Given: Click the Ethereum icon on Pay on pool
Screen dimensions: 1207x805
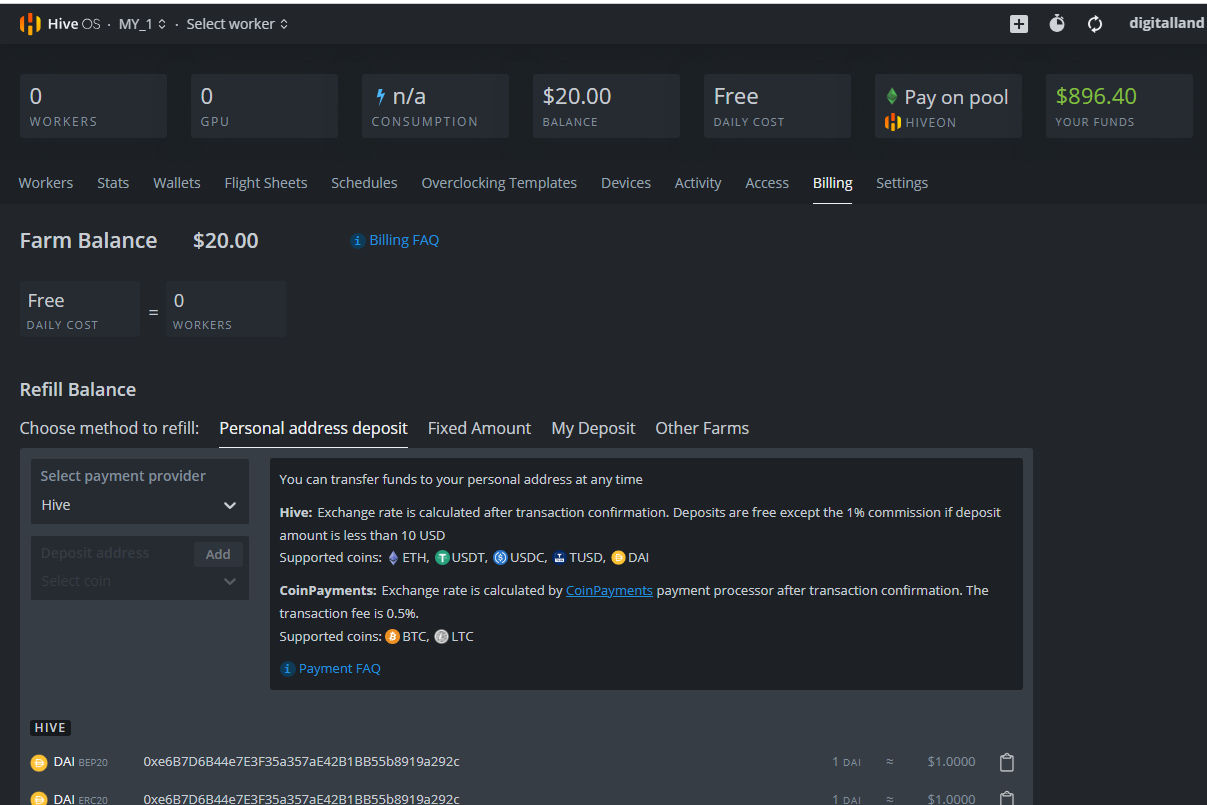Looking at the screenshot, I should click(x=892, y=97).
